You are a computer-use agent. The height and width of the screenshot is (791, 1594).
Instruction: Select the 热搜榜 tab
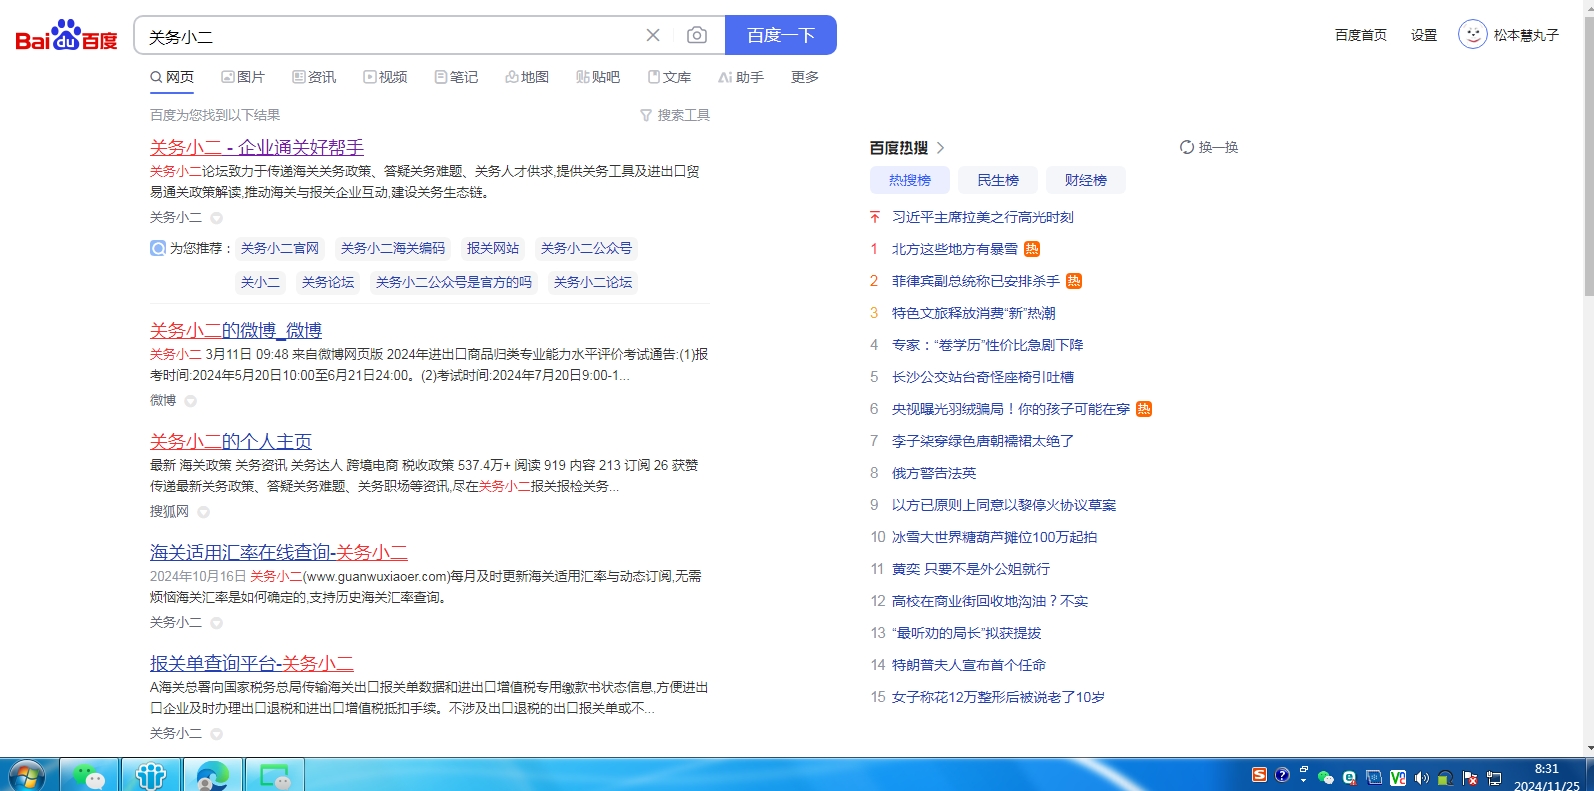(x=910, y=180)
